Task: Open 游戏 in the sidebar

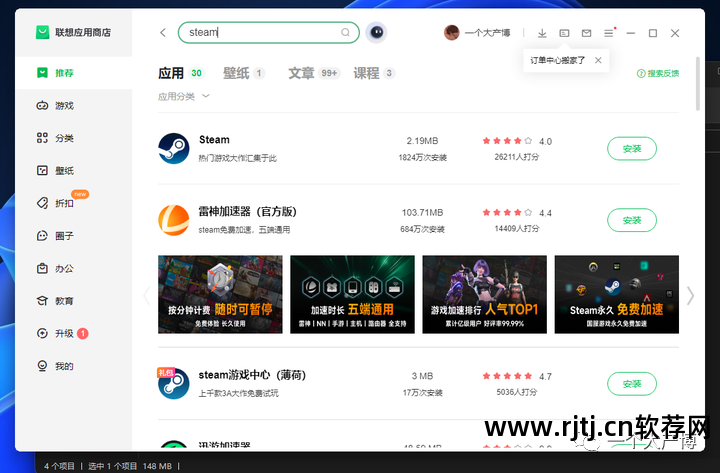Action: [x=73, y=106]
